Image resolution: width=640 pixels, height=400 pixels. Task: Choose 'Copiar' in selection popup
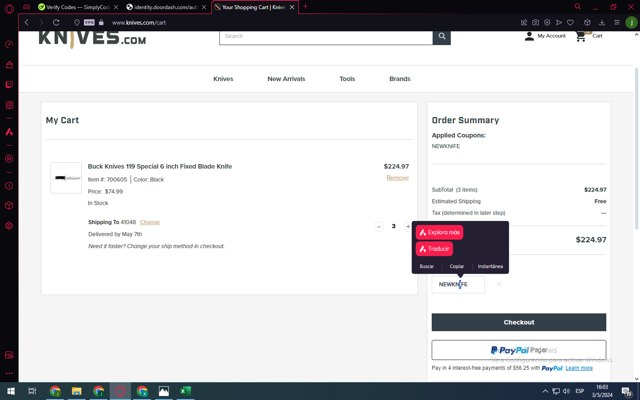click(457, 266)
